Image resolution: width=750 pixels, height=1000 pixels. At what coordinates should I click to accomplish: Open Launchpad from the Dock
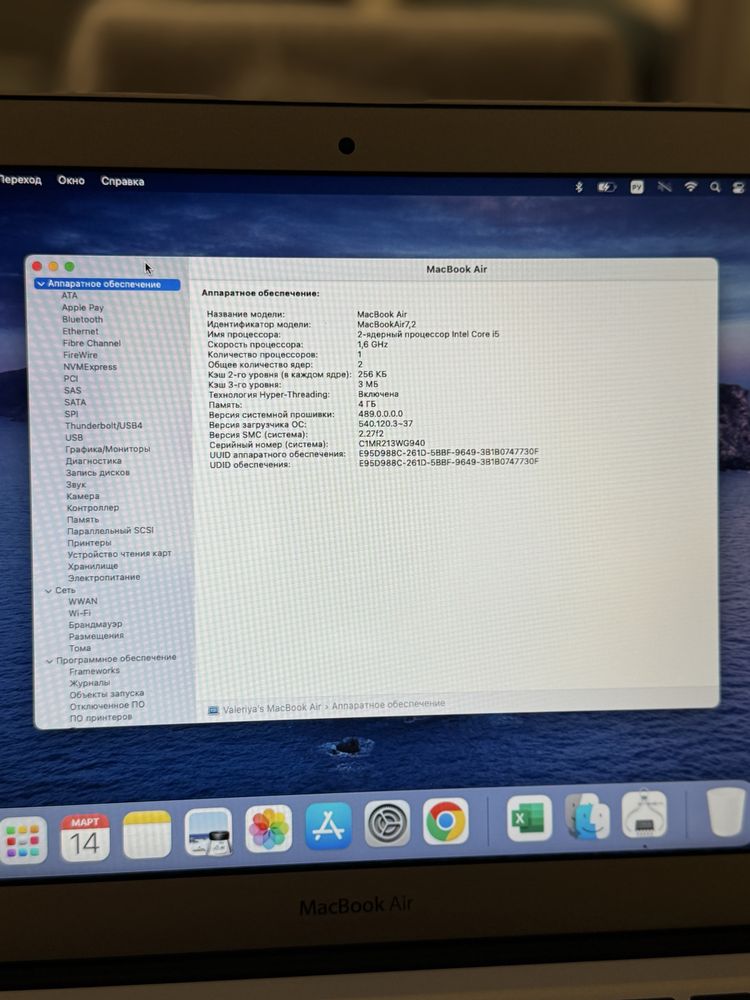tap(23, 840)
